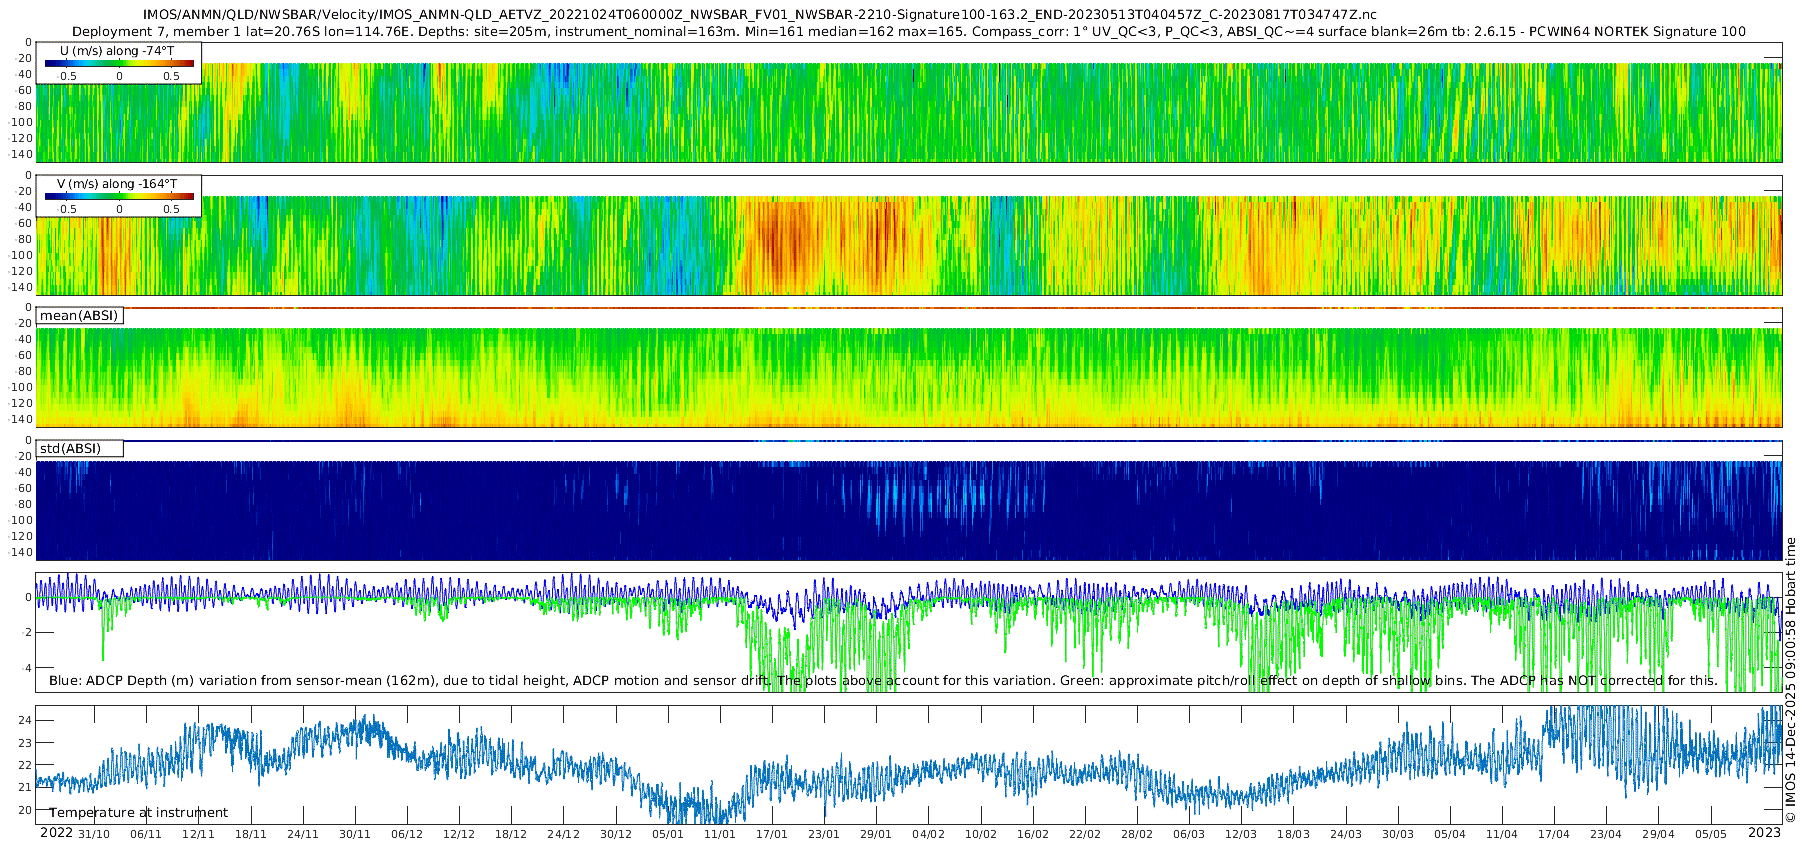Click the 140 depth tick of U panel
The height and width of the screenshot is (850, 1800).
(22, 155)
